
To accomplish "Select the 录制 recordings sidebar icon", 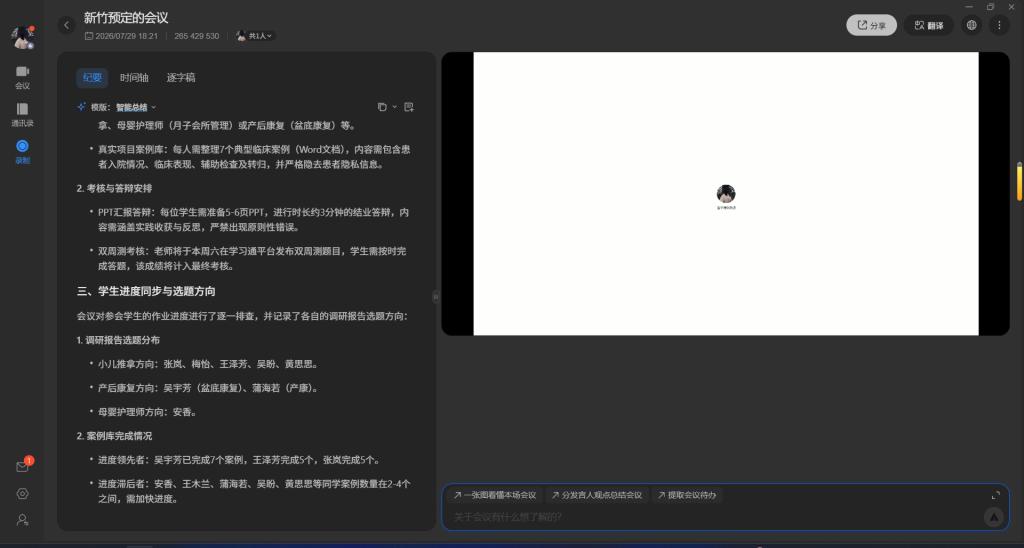I will click(22, 152).
